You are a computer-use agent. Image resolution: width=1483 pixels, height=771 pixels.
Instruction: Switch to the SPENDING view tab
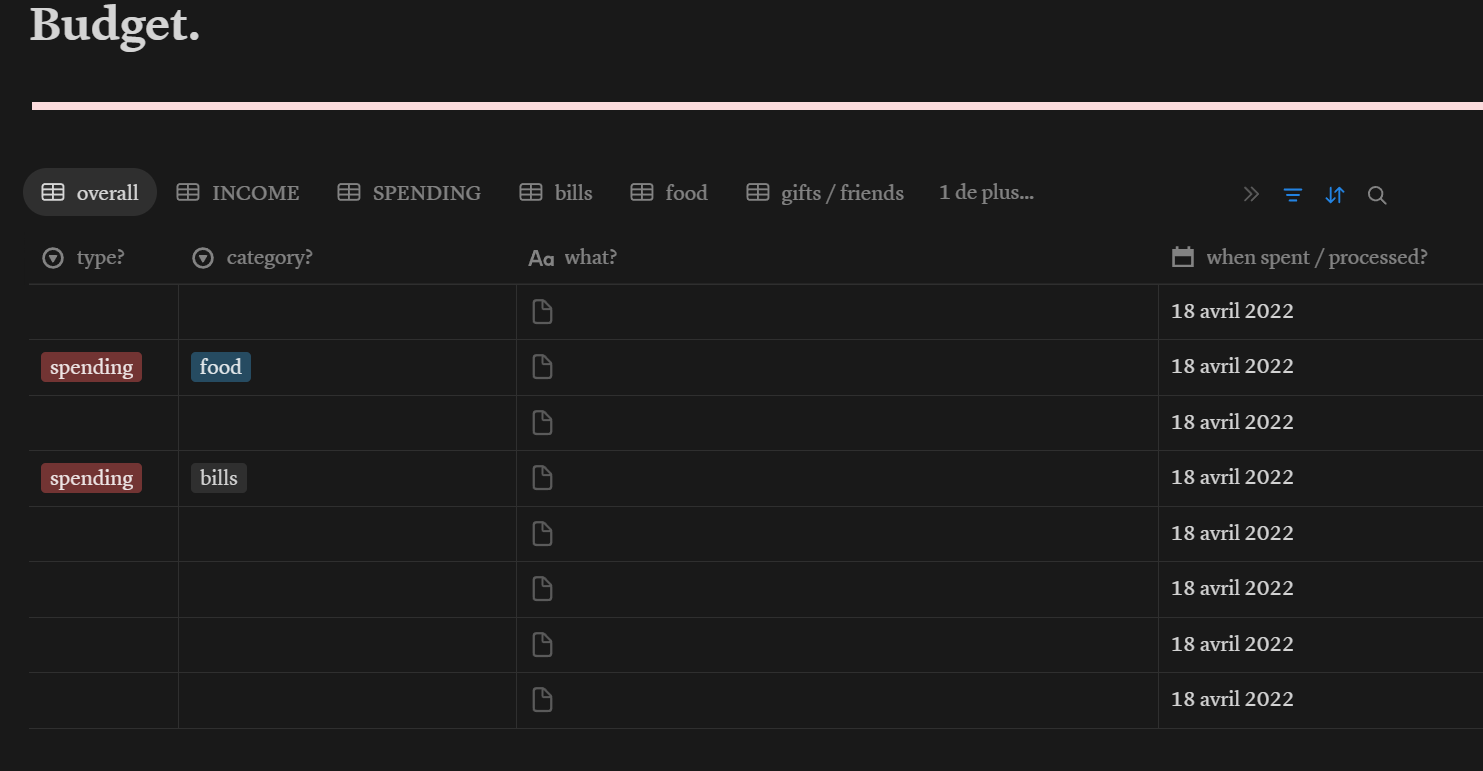click(409, 193)
